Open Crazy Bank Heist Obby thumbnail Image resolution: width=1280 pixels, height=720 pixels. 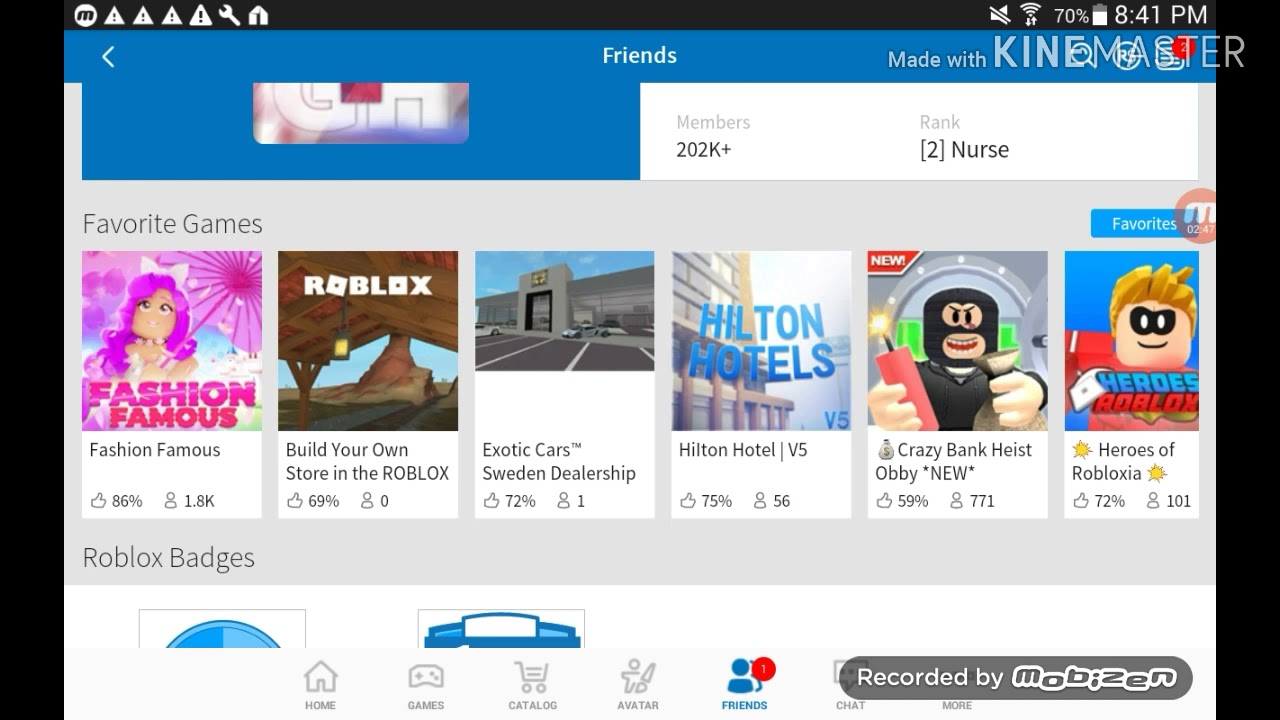[x=958, y=341]
